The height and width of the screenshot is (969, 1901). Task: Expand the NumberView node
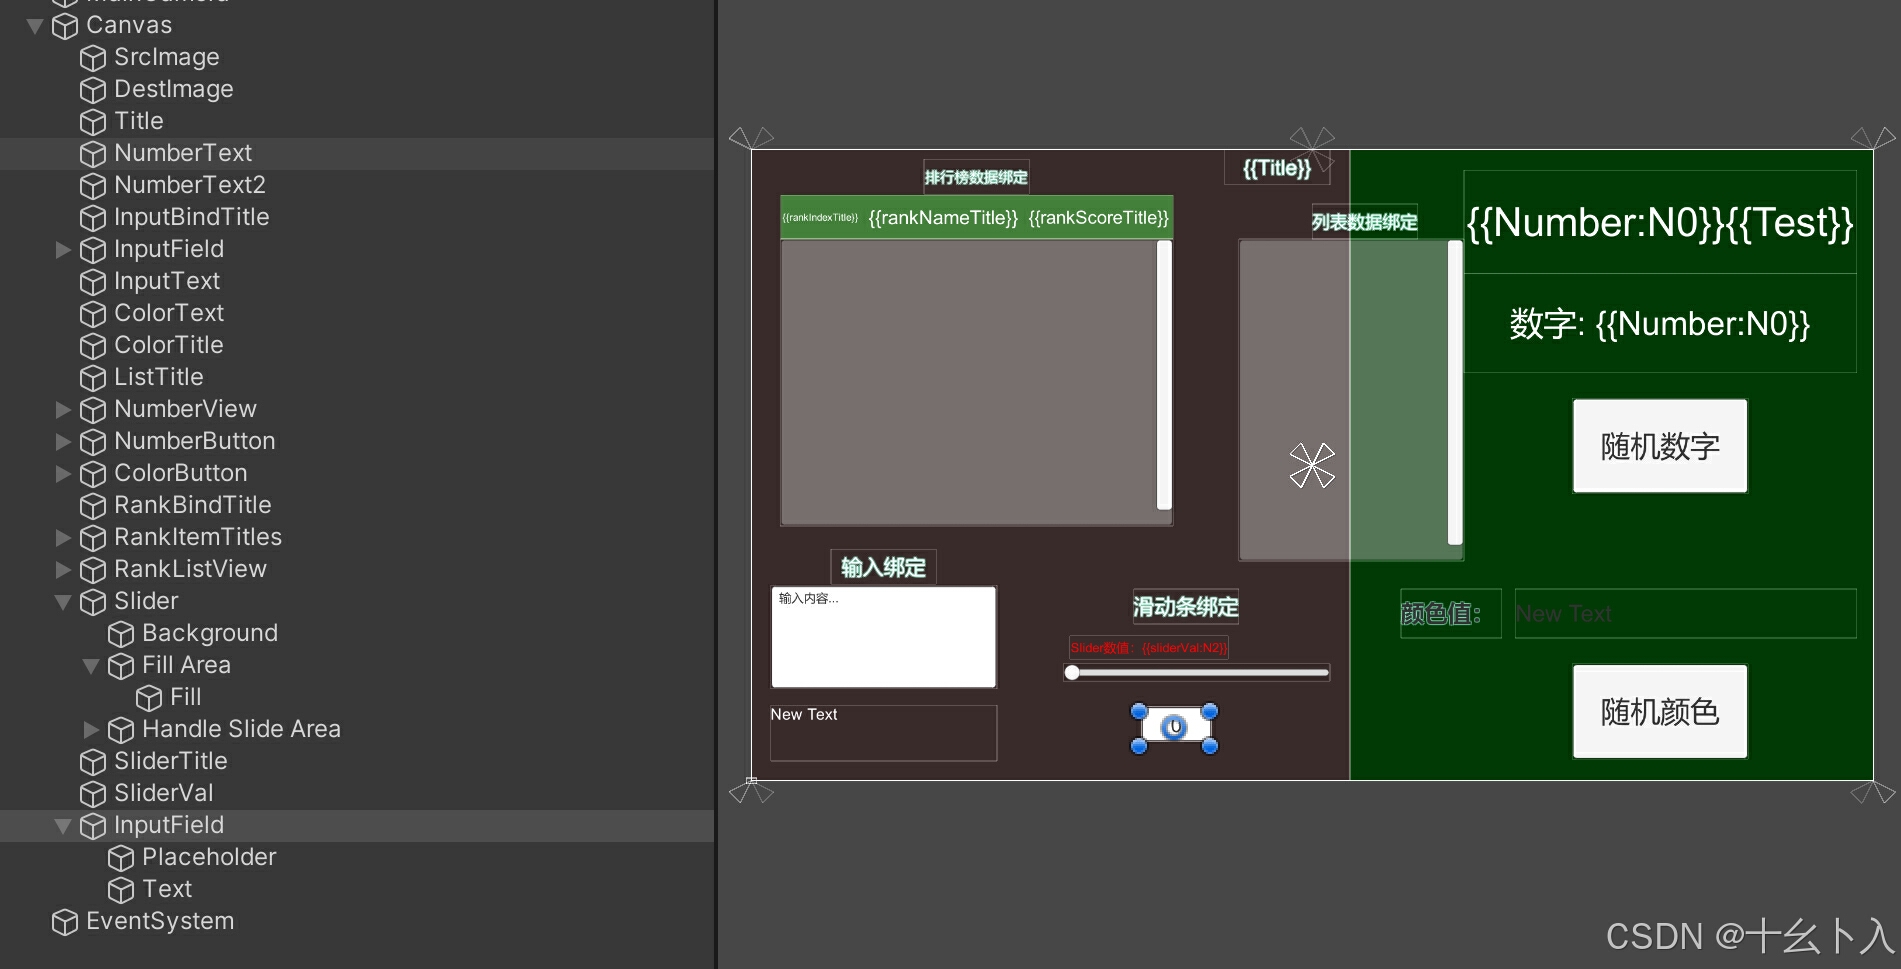(63, 410)
